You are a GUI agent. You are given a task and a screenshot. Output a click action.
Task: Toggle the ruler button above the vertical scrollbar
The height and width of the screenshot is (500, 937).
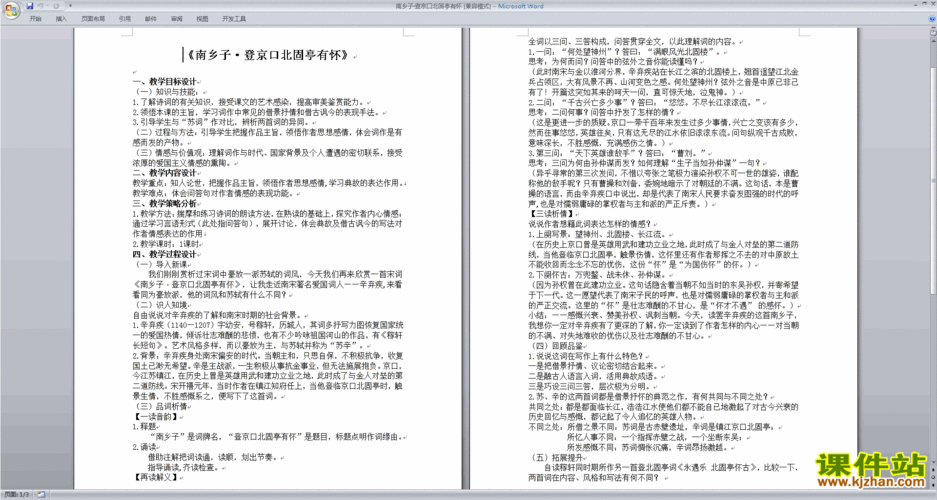(932, 31)
